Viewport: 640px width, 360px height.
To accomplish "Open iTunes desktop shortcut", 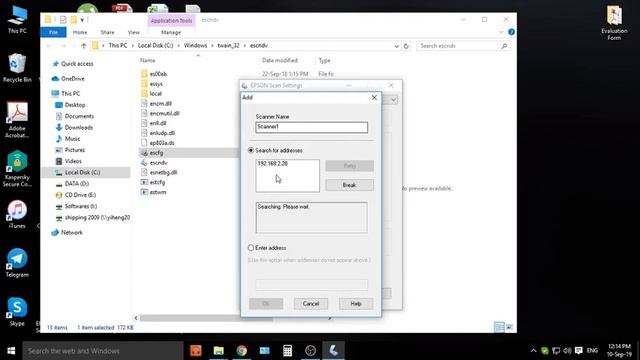I will [x=17, y=214].
